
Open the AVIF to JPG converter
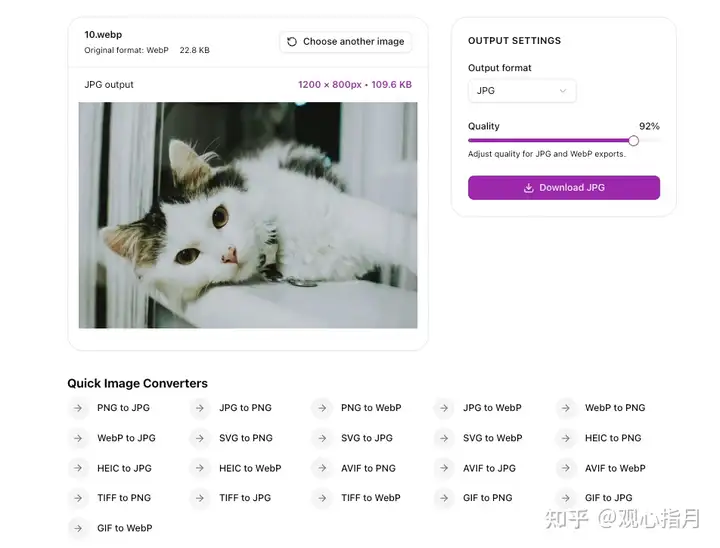pos(489,468)
